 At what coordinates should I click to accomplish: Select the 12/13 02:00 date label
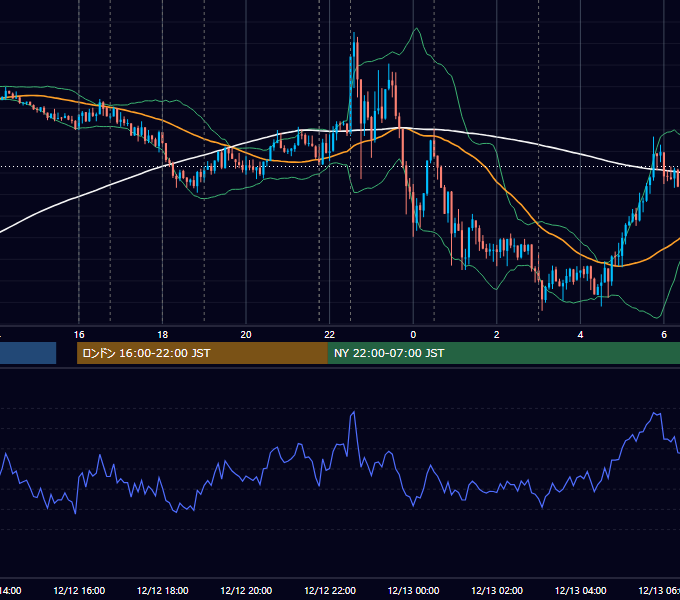(x=497, y=591)
